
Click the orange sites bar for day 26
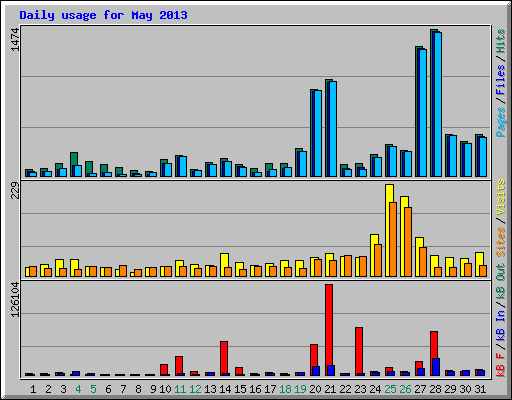(x=408, y=242)
